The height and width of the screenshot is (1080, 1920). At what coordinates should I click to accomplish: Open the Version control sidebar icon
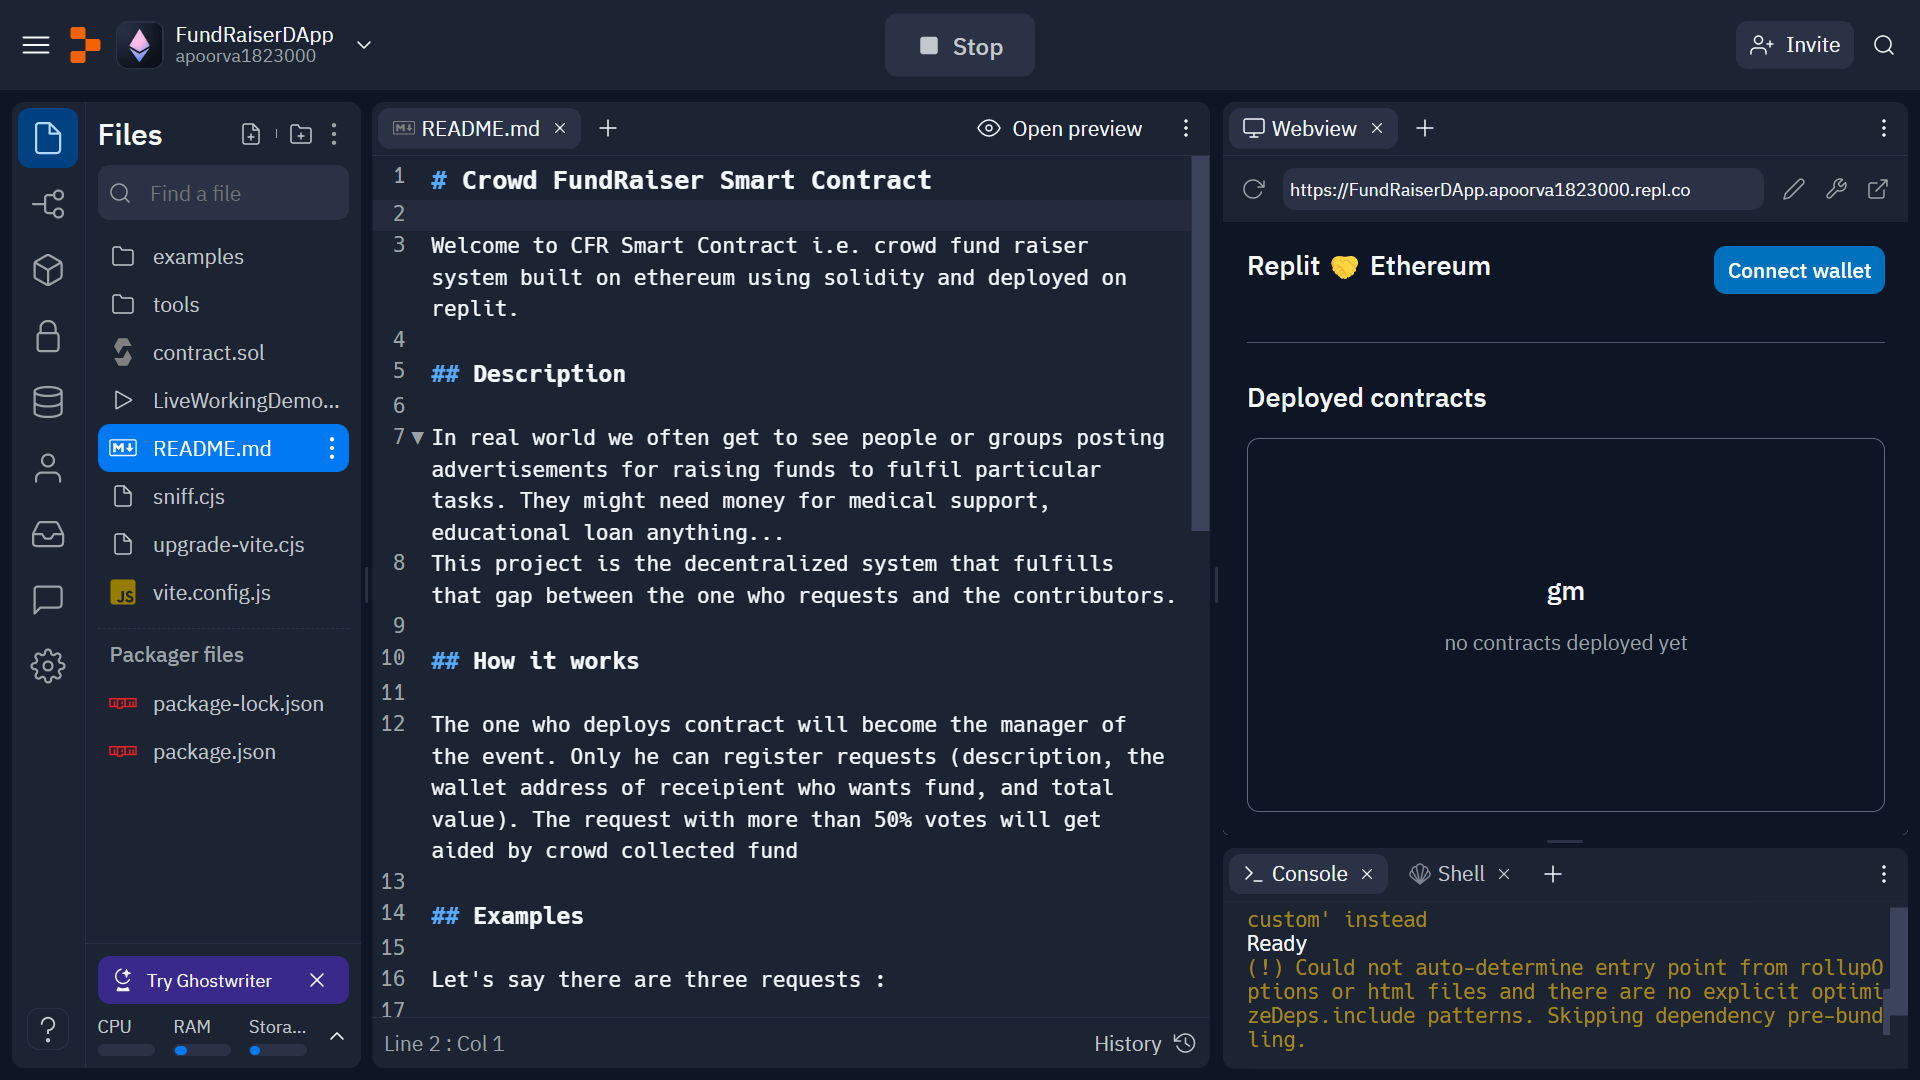[48, 204]
